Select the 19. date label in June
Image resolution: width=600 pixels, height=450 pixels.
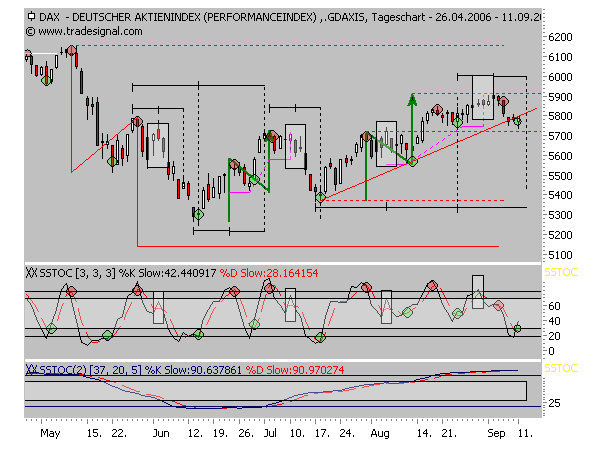point(220,433)
